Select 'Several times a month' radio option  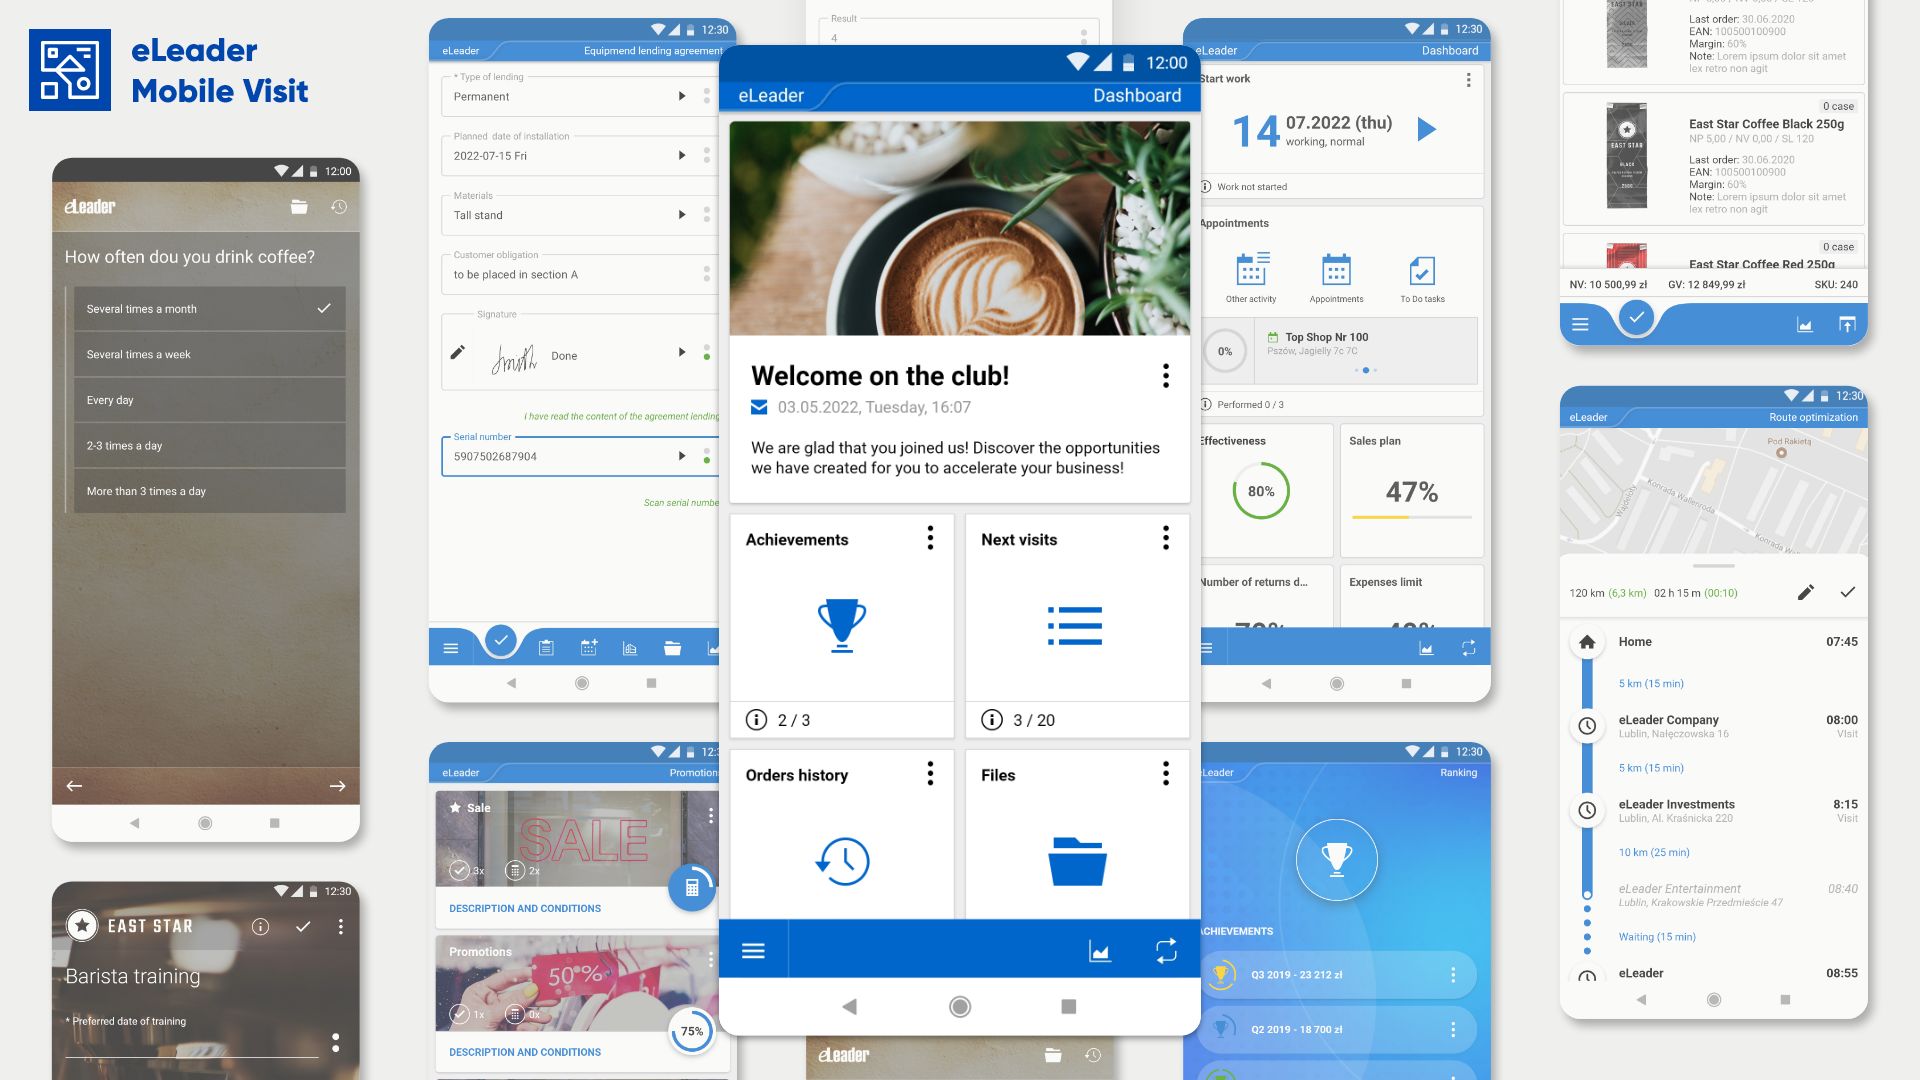[204, 309]
